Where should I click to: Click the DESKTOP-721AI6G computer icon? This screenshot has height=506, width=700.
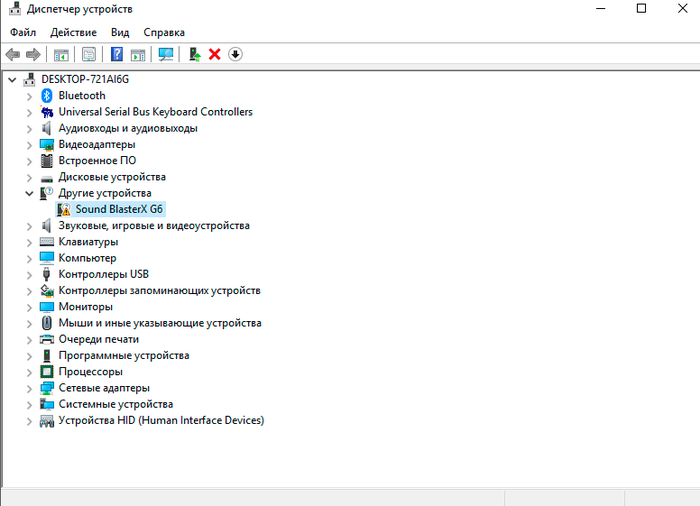point(29,79)
